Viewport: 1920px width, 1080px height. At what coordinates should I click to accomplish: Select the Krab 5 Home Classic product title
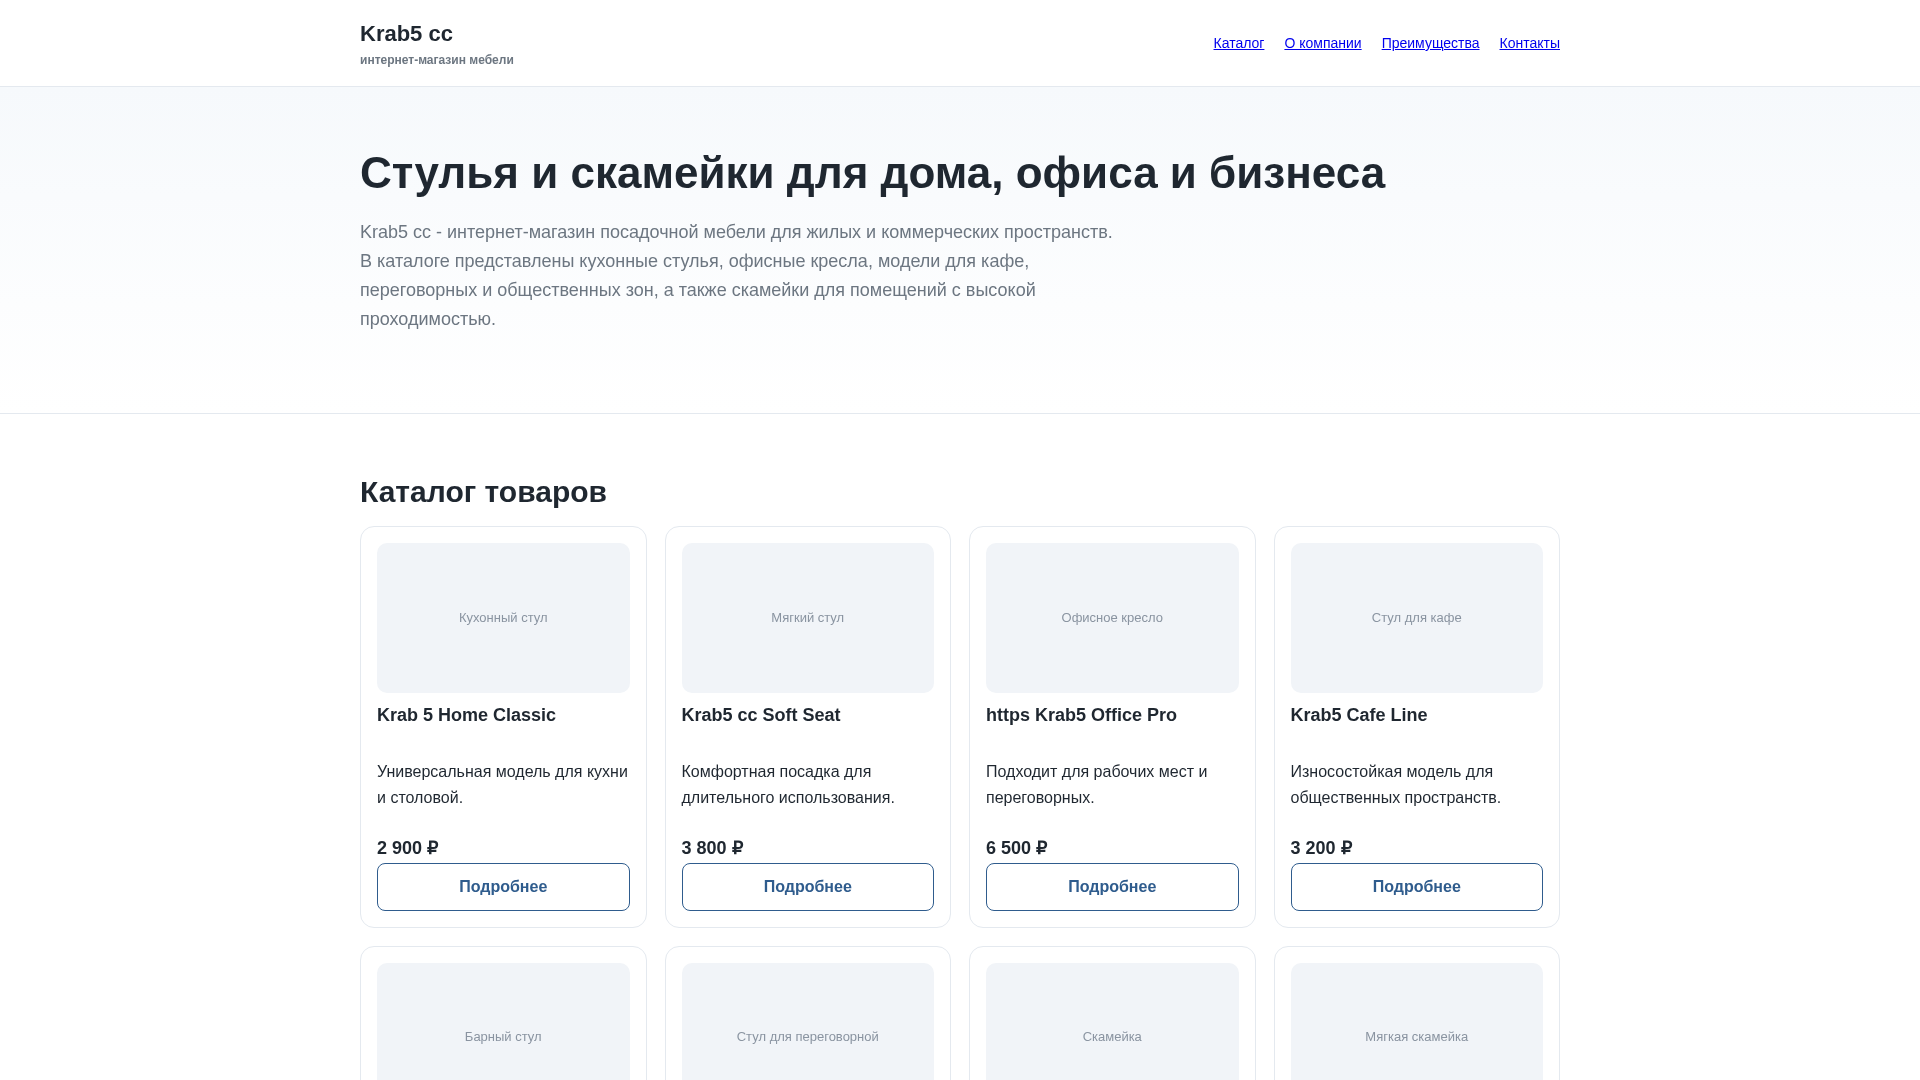[x=466, y=715]
